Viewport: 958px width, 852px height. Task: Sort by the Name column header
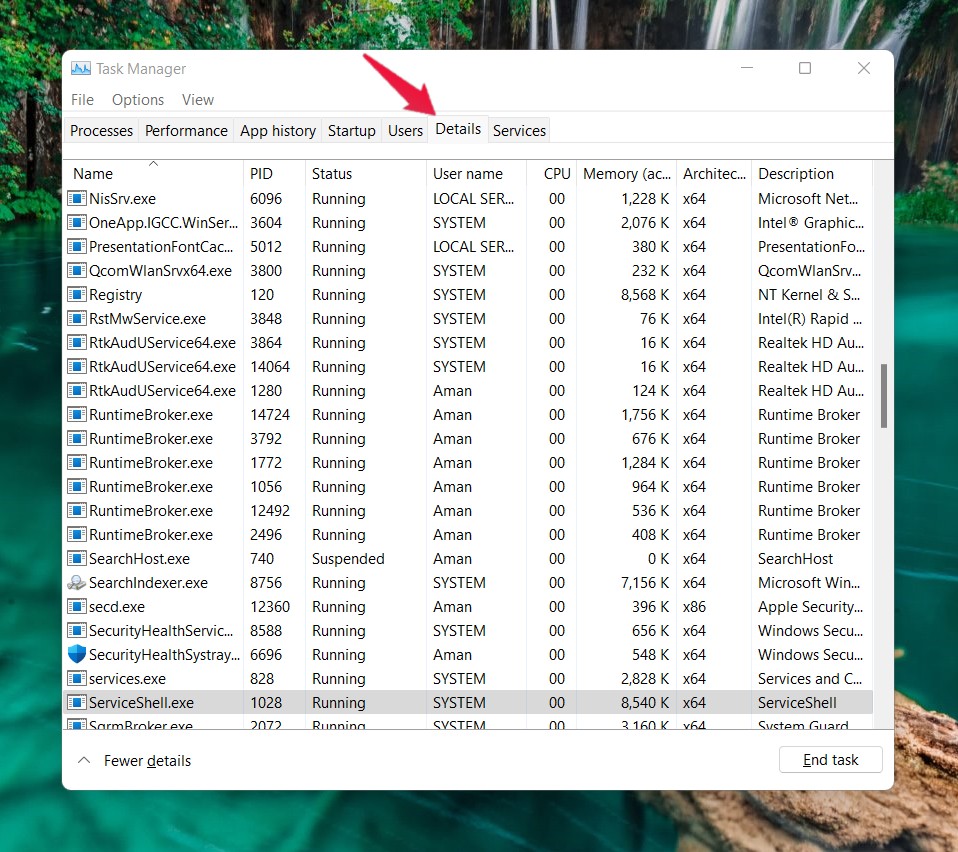[x=93, y=174]
